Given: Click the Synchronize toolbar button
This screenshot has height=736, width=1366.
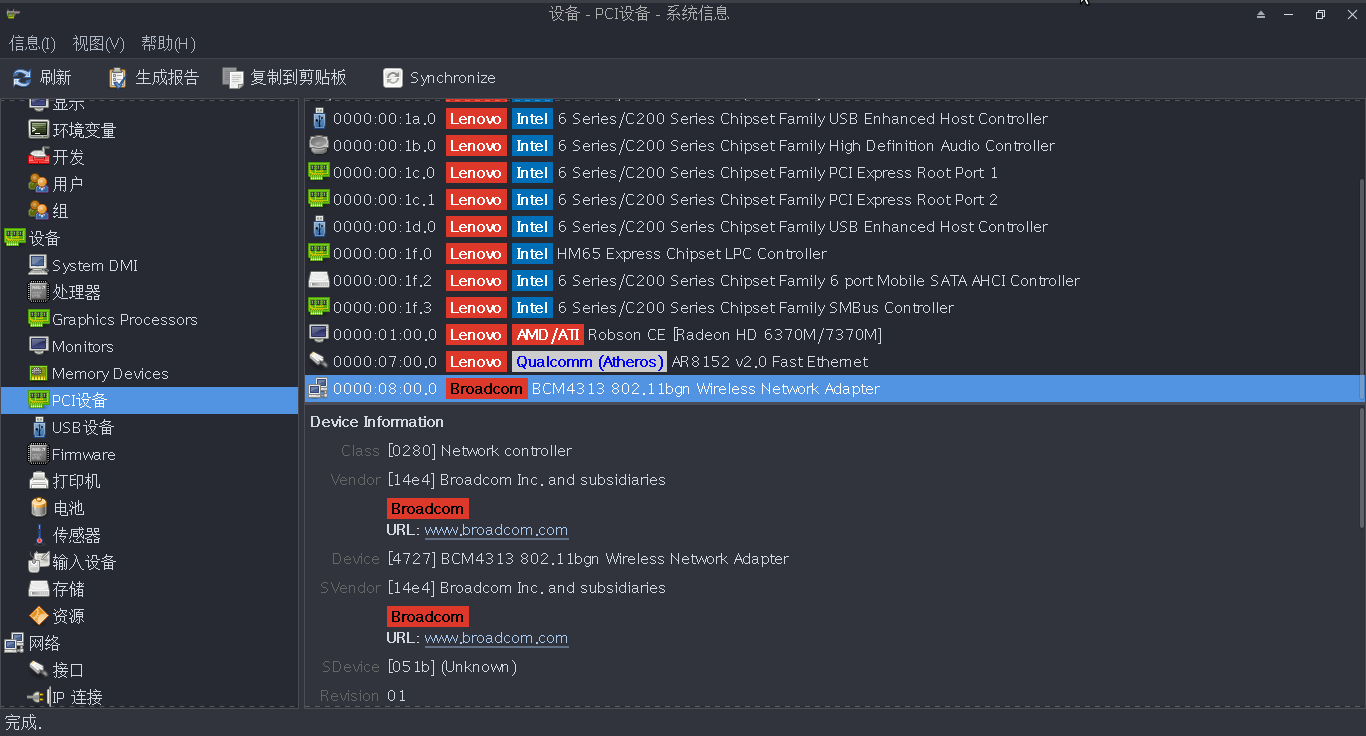Looking at the screenshot, I should [439, 77].
